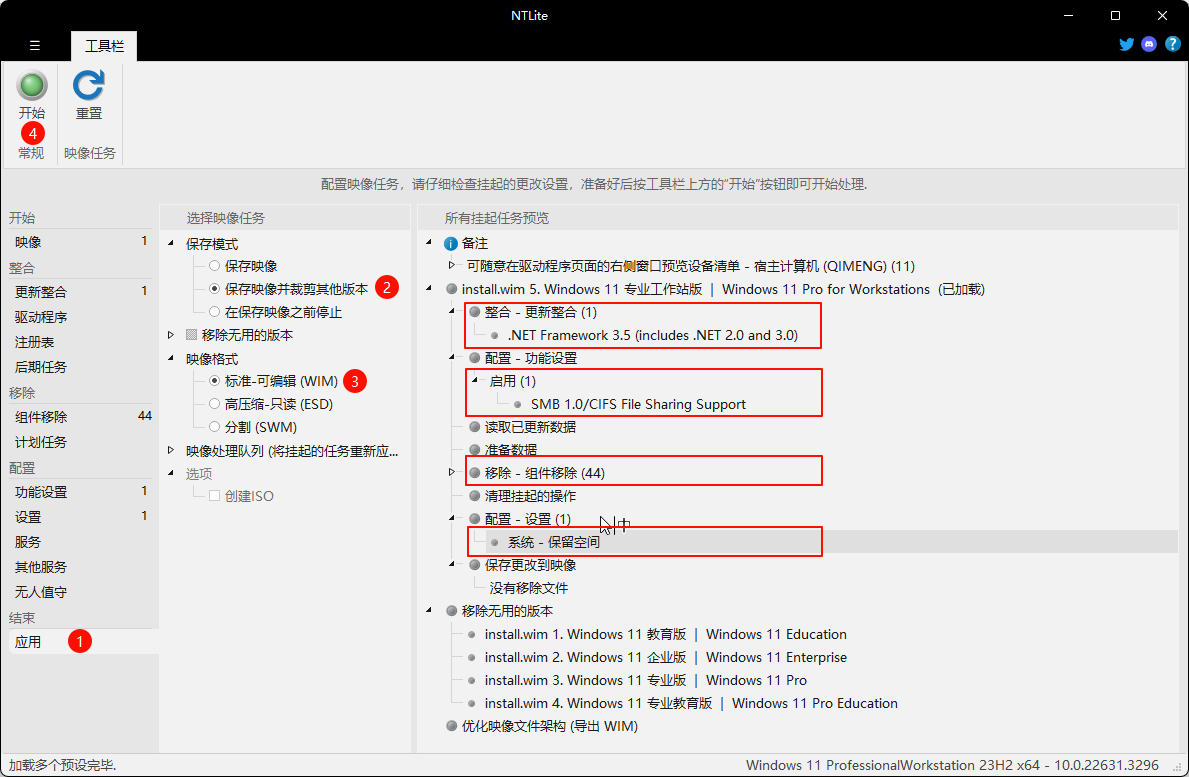This screenshot has height=777, width=1189.
Task: Select 保存映像 radio button
Action: 215,266
